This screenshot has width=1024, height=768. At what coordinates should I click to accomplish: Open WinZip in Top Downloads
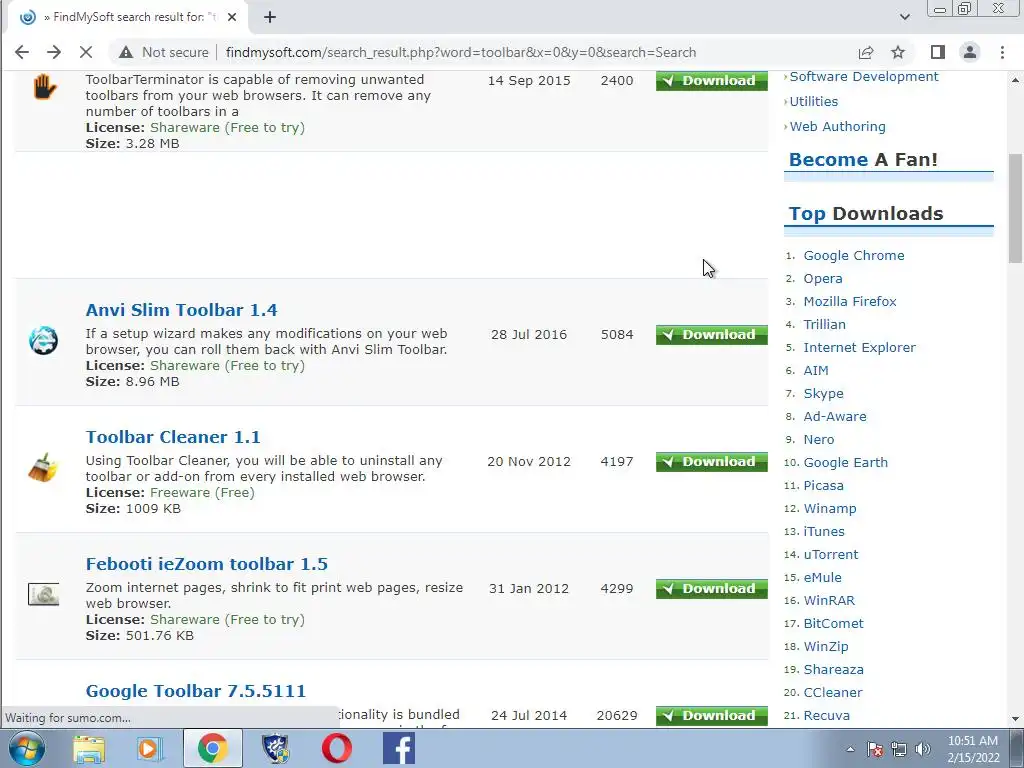tap(826, 647)
